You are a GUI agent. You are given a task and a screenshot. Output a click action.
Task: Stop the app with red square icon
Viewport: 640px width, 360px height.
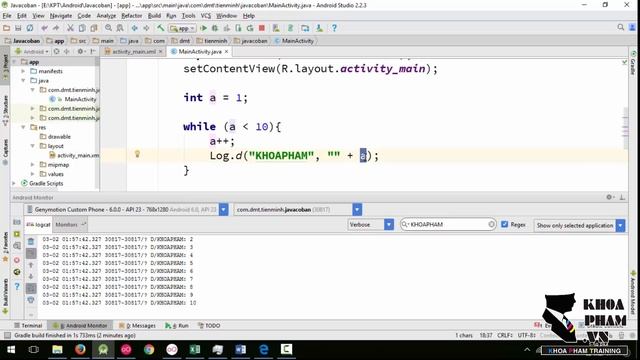tap(262, 28)
